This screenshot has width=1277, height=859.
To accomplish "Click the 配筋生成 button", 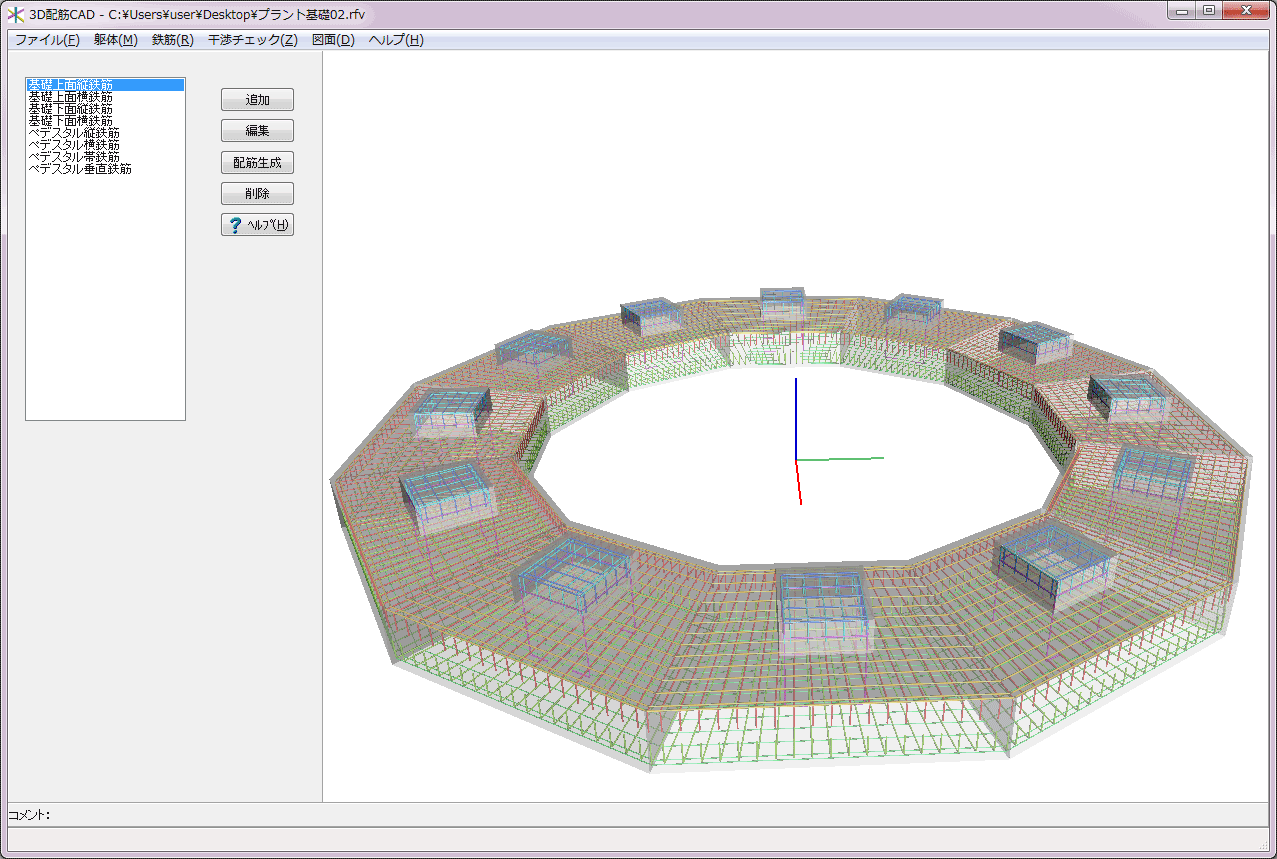I will pyautogui.click(x=257, y=162).
